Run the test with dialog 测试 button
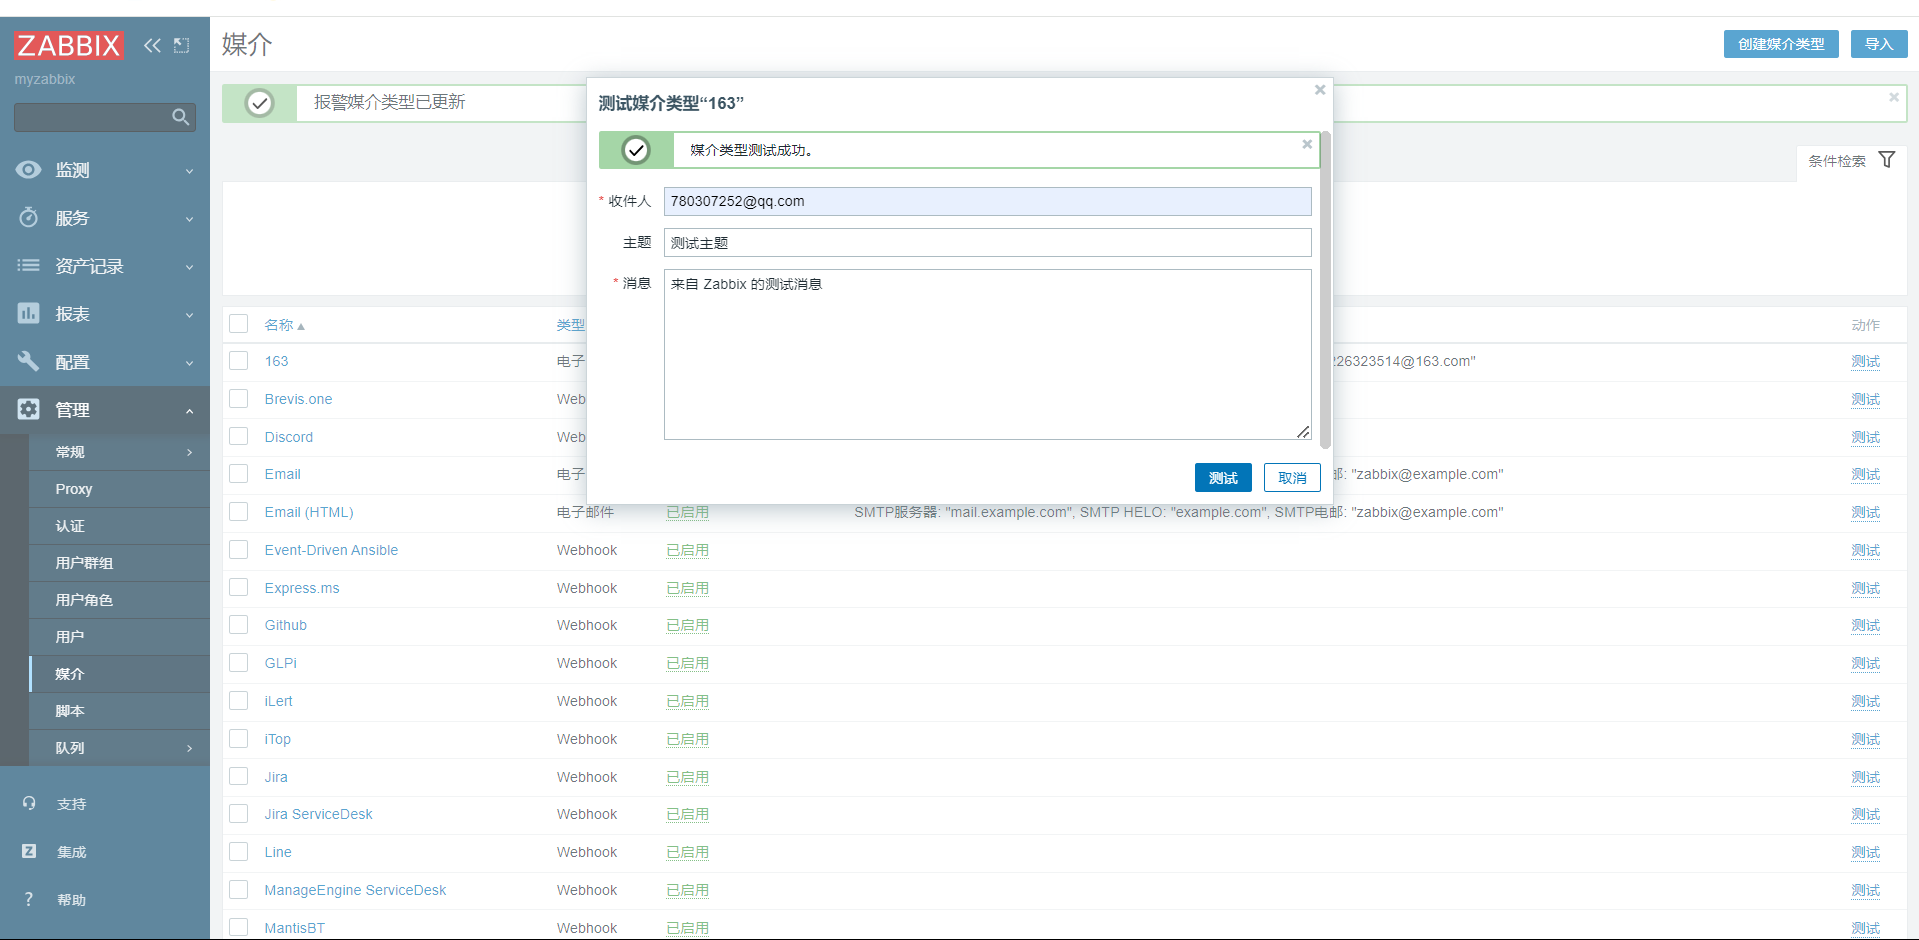Image resolution: width=1919 pixels, height=940 pixels. pos(1223,478)
